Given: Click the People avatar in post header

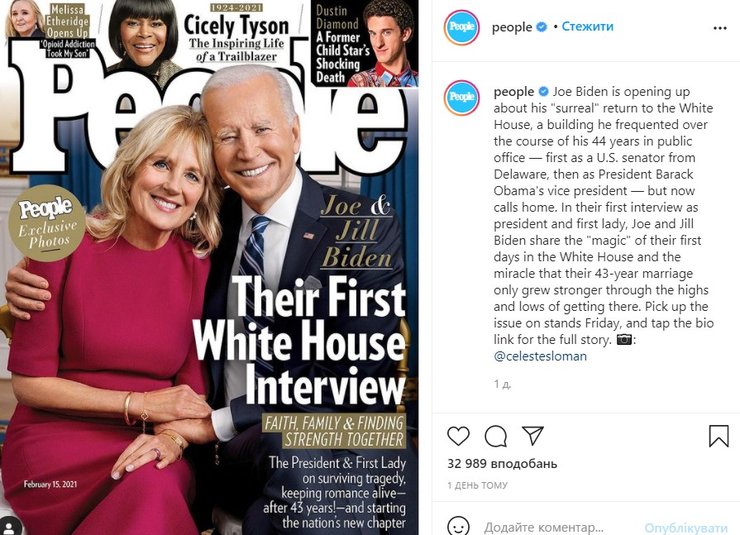Looking at the screenshot, I should tap(462, 27).
